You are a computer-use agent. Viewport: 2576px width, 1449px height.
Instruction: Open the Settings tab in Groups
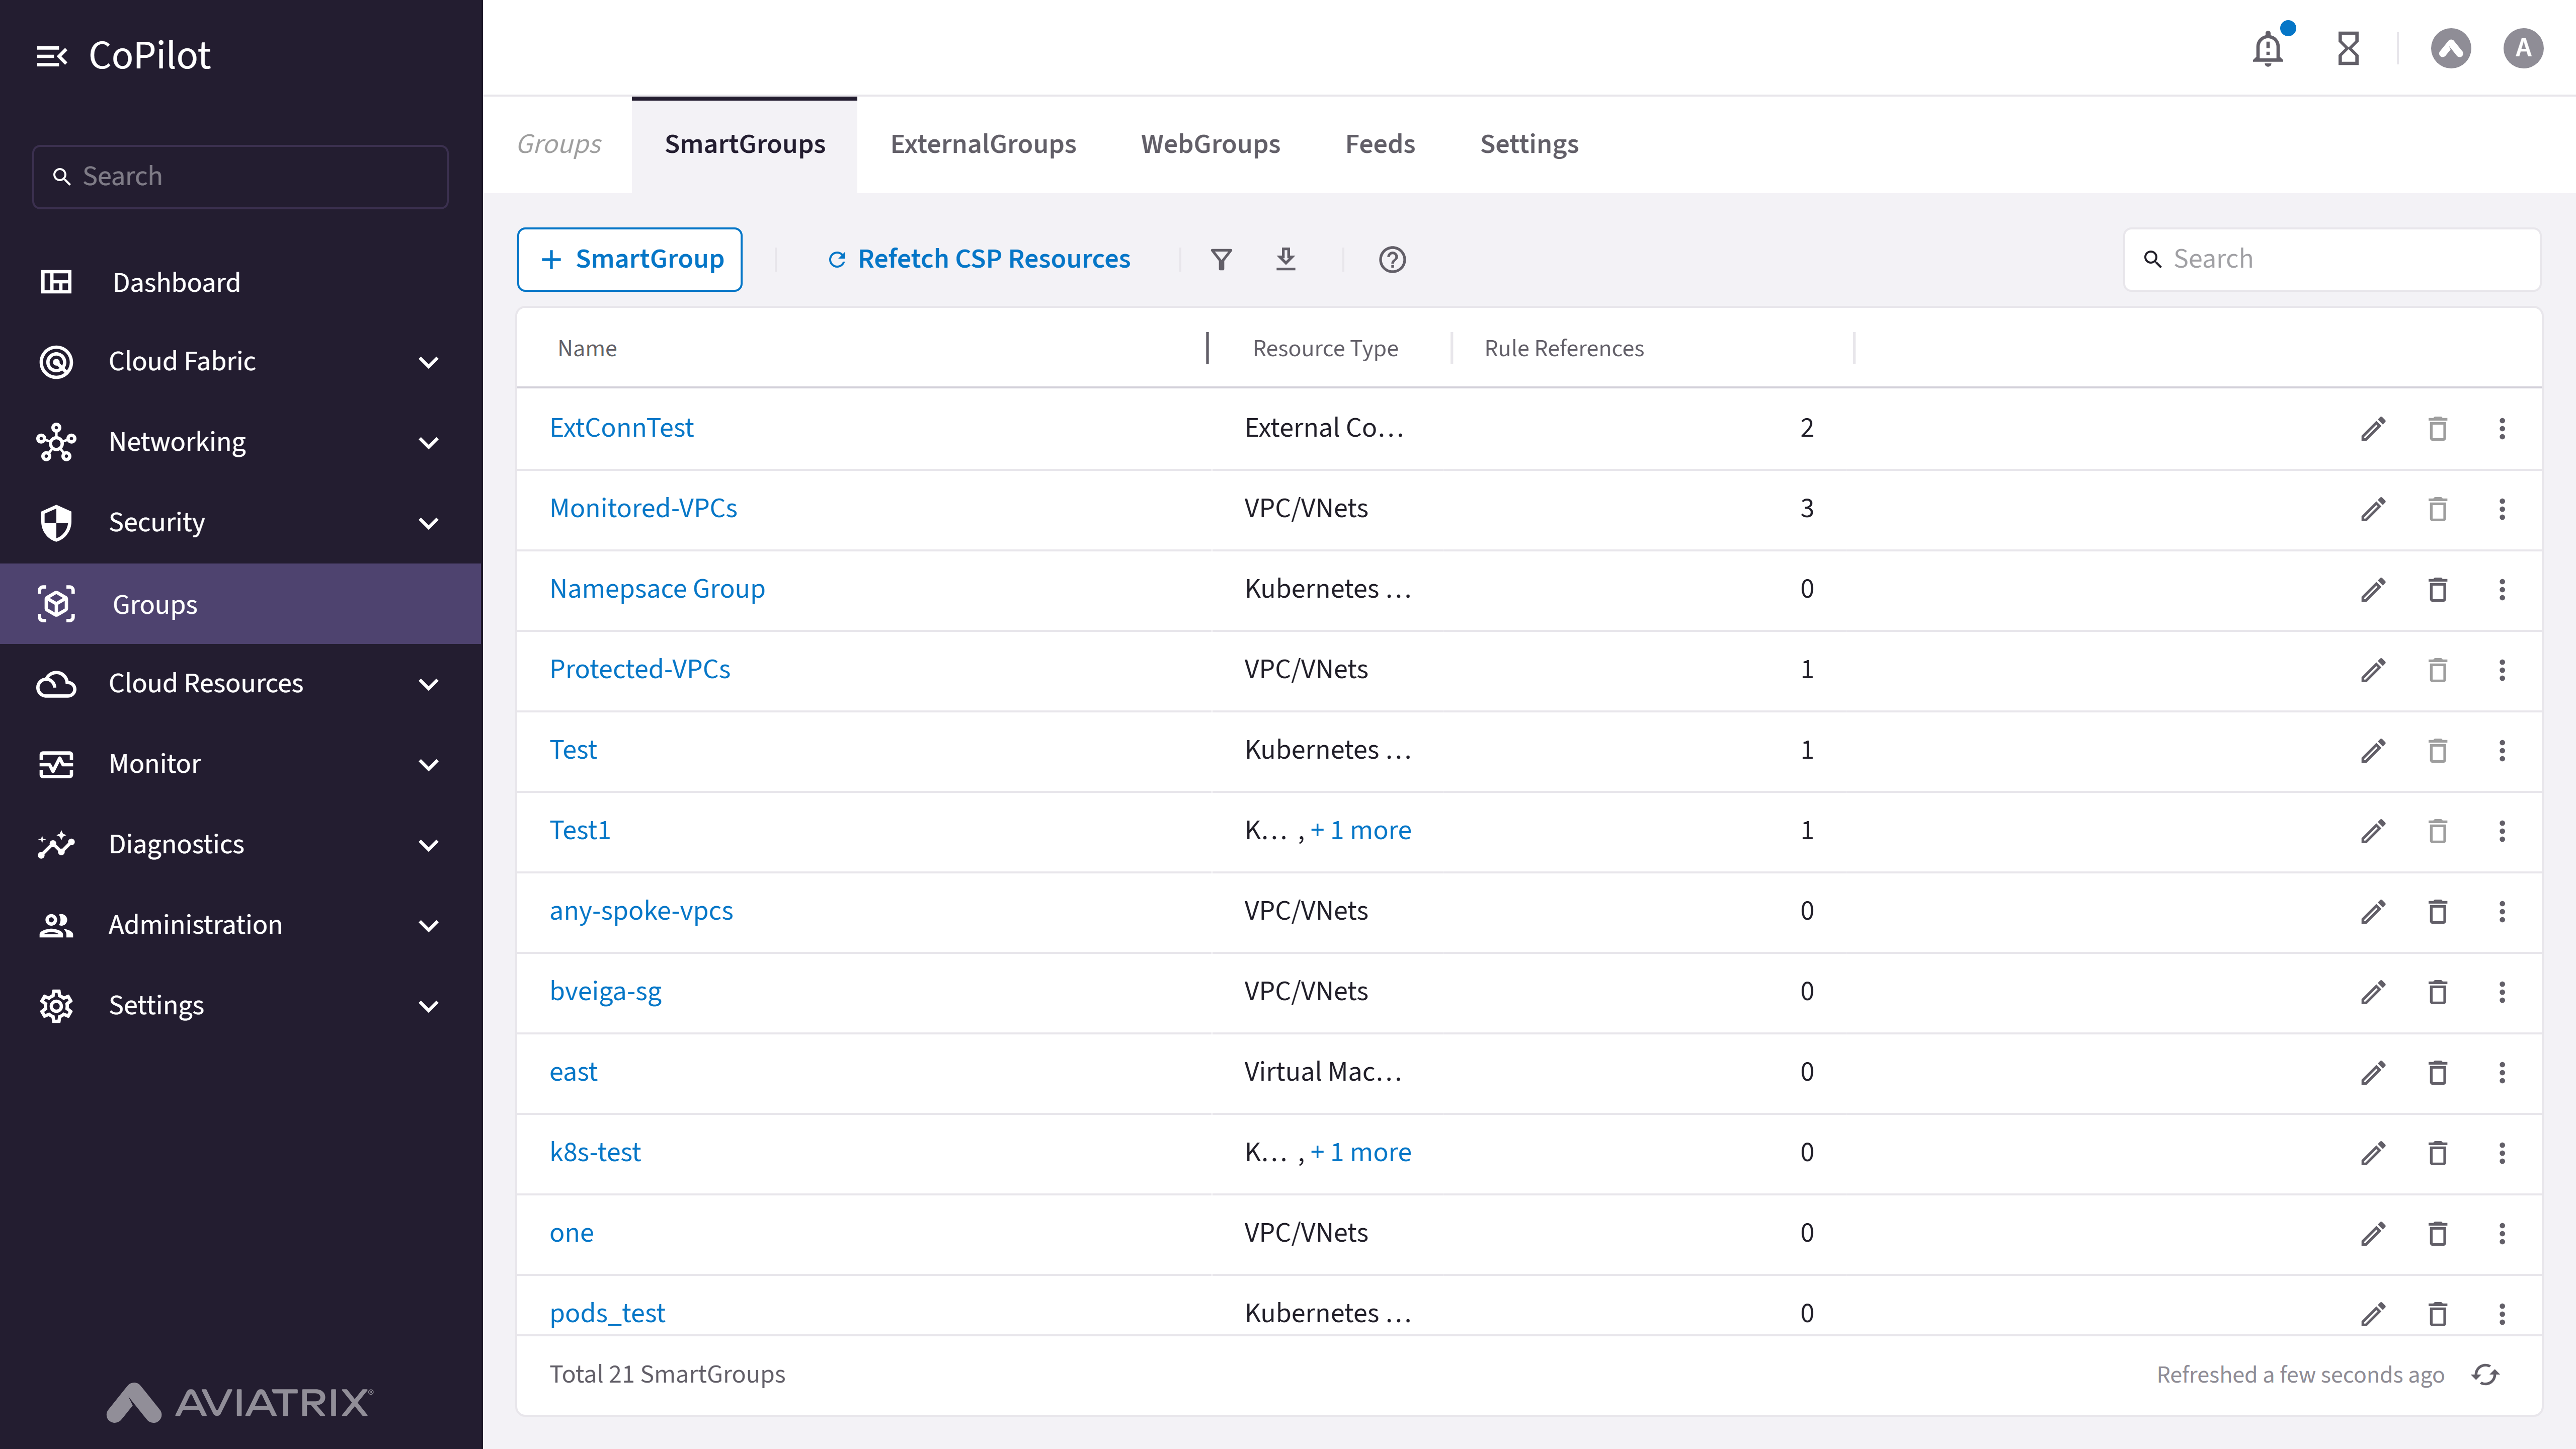(x=1529, y=145)
